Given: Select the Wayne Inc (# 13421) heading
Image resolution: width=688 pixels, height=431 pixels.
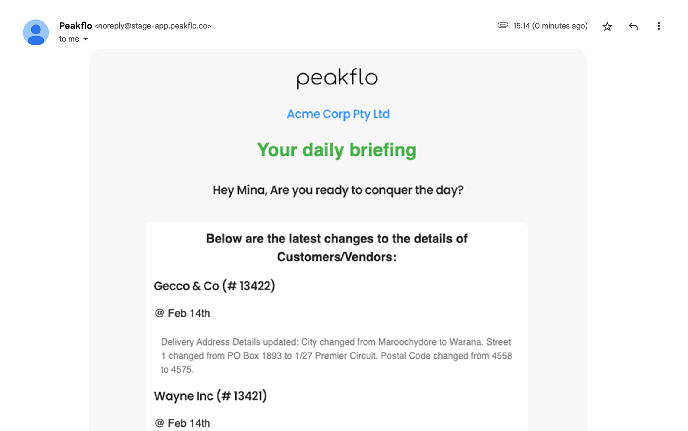Looking at the screenshot, I should tap(210, 396).
